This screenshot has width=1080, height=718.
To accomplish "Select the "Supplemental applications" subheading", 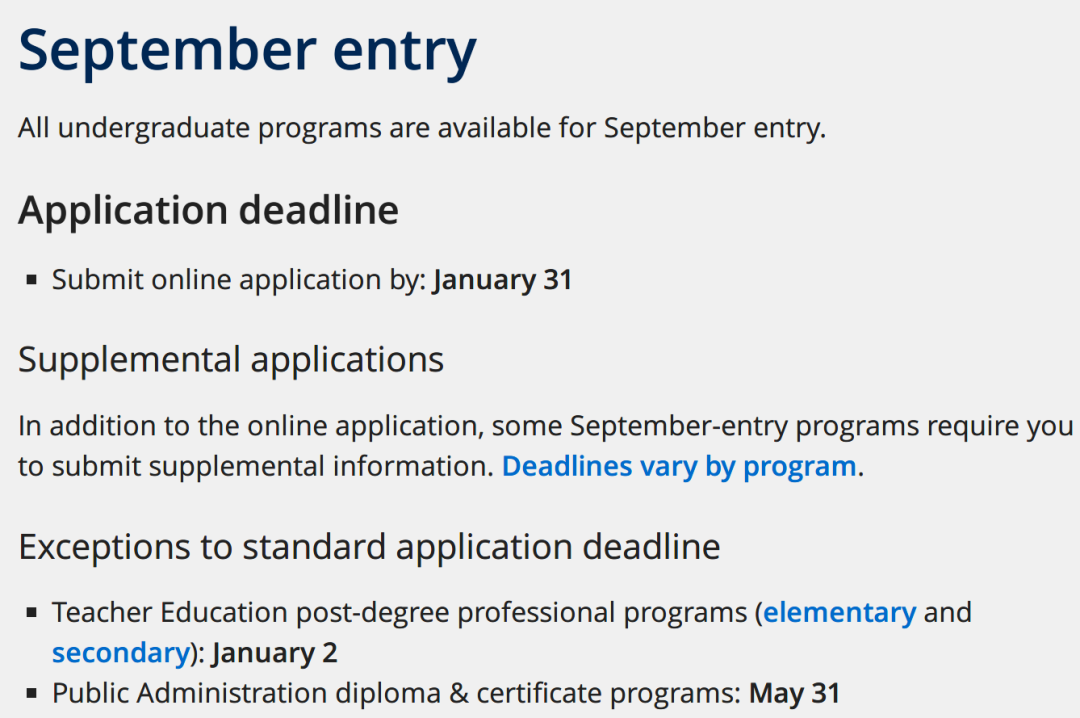I will tap(231, 360).
